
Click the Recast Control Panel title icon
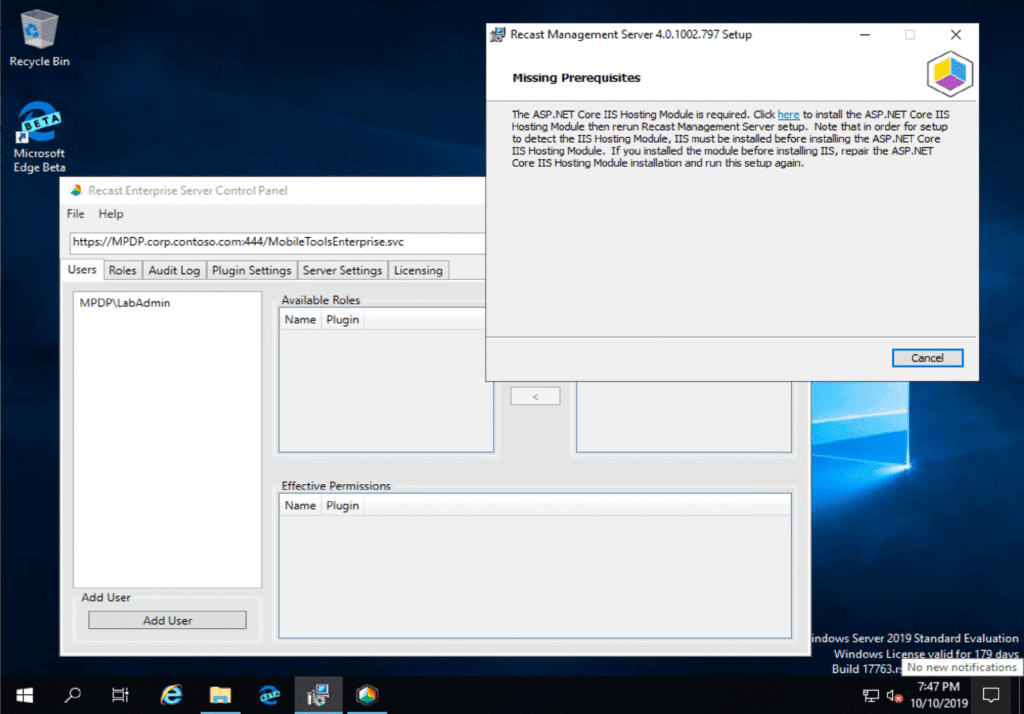pos(76,190)
